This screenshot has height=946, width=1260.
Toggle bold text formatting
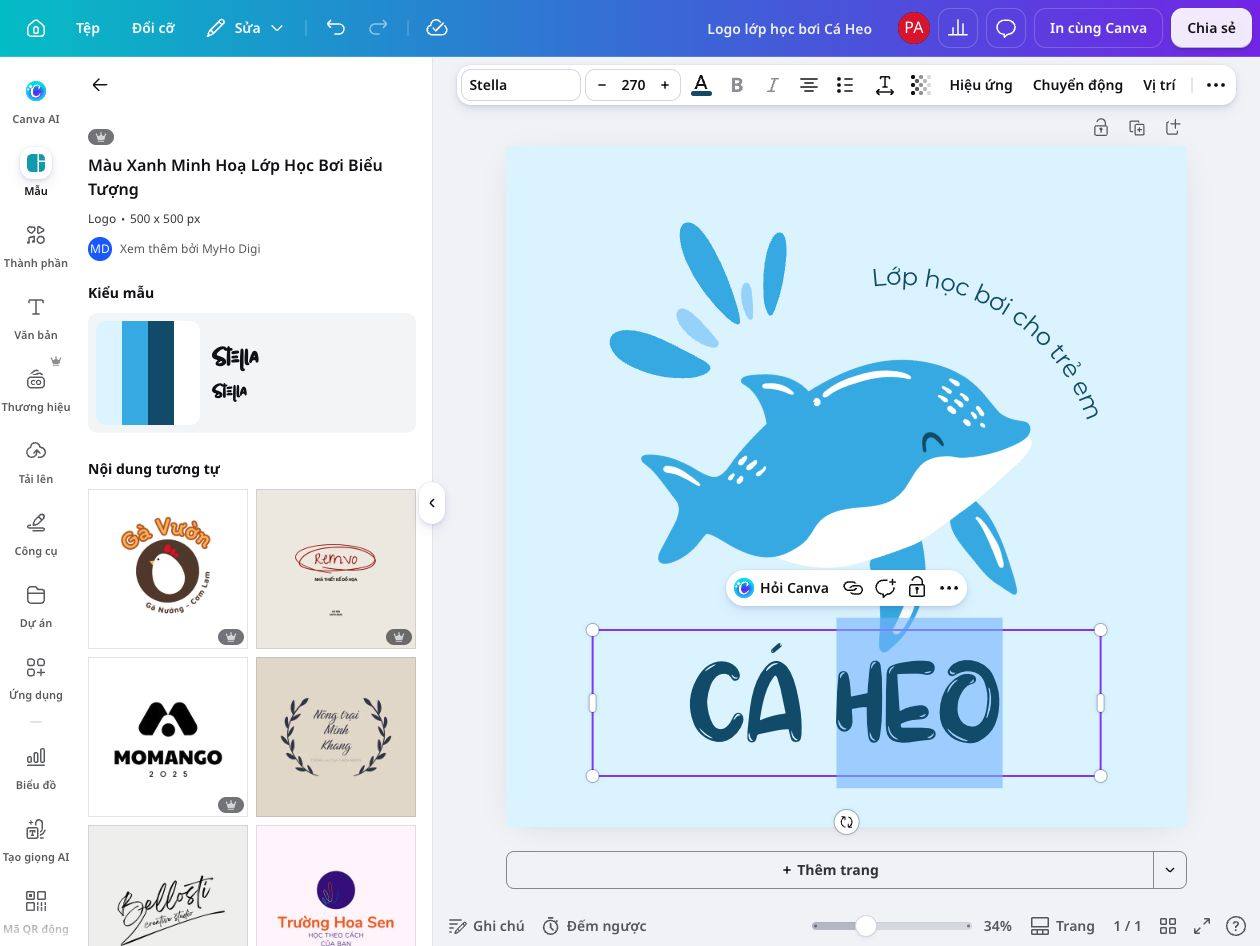737,85
